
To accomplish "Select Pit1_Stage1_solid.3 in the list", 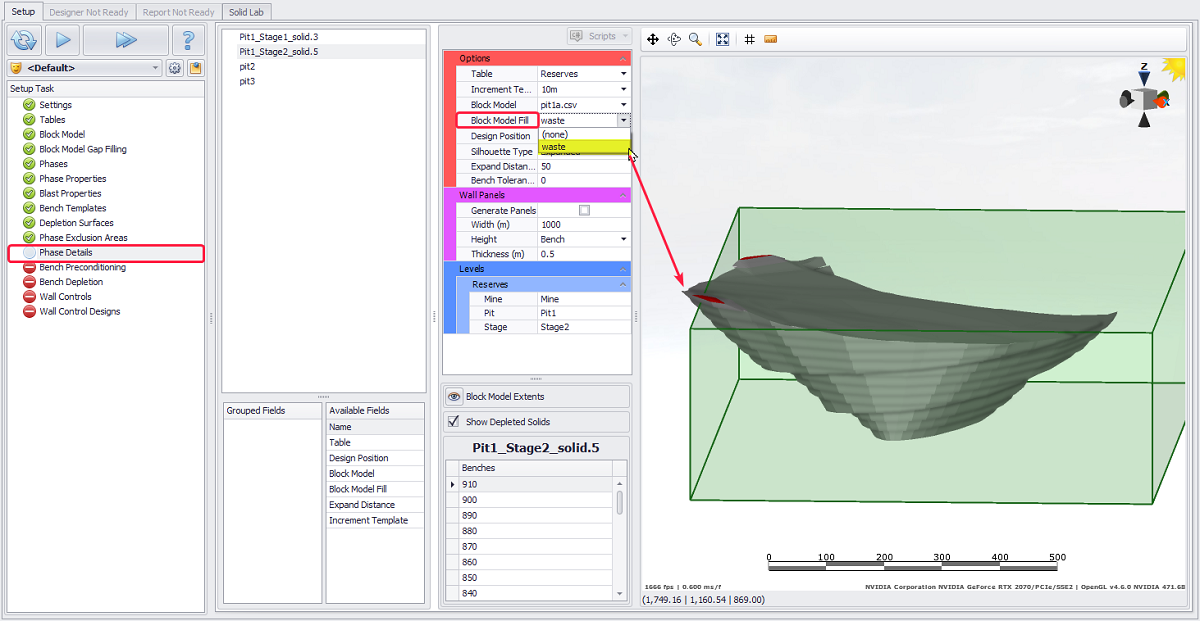I will [x=279, y=37].
